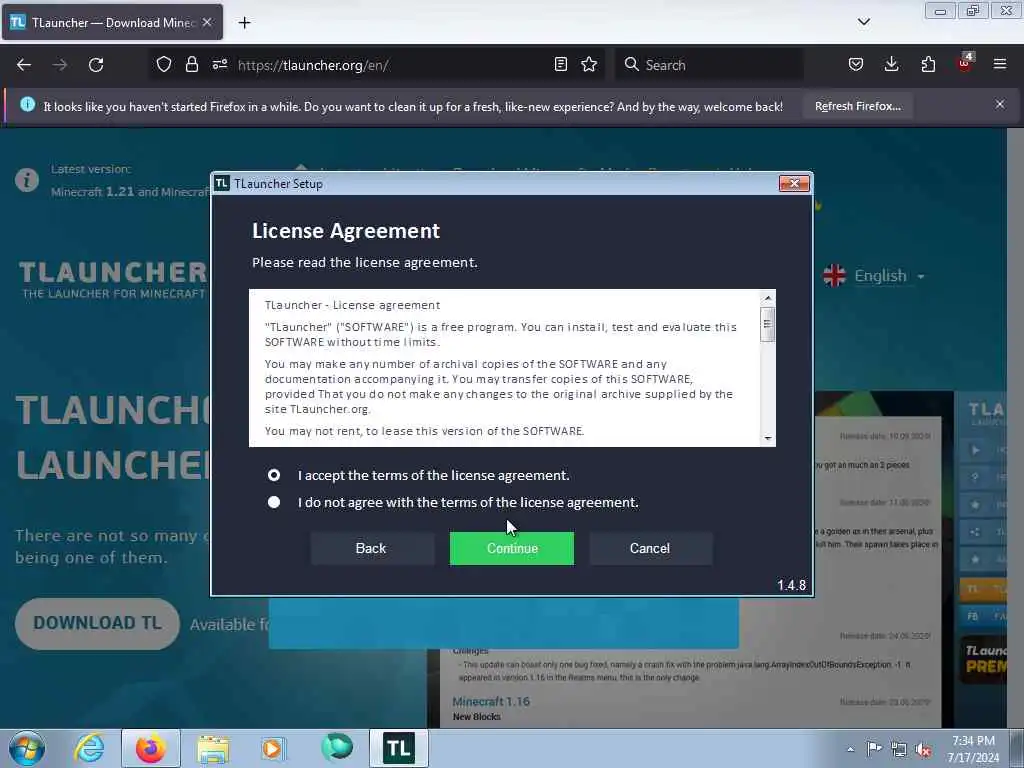Screen dimensions: 1024x768
Task: Click the muted volume tray icon
Action: 923,749
